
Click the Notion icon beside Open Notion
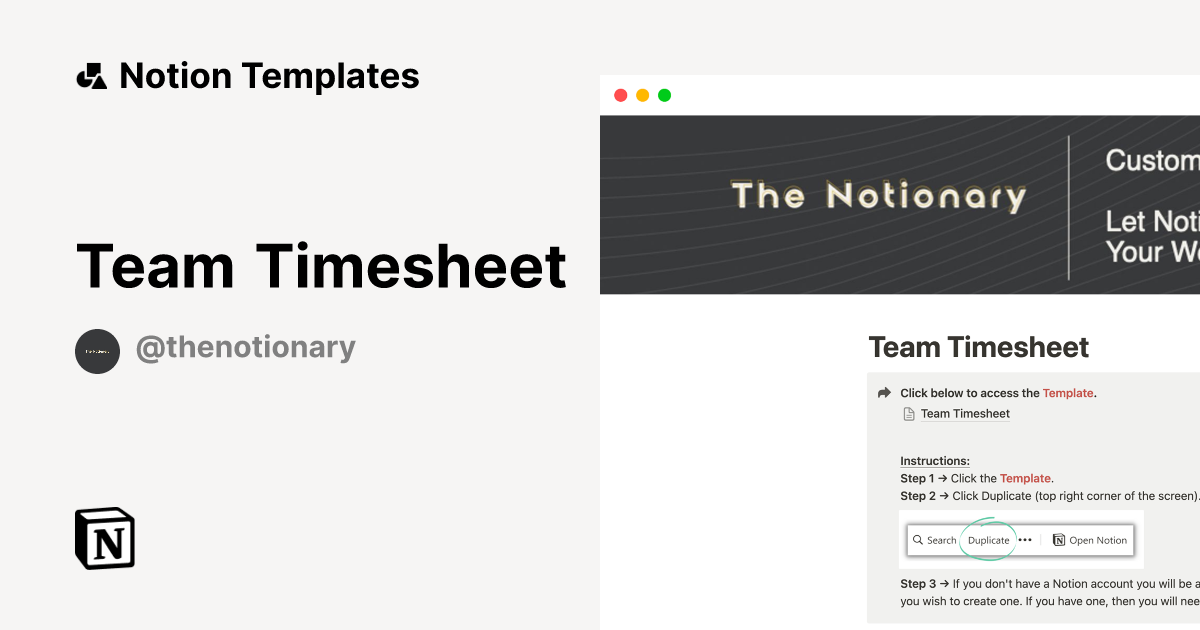[x=1058, y=540]
